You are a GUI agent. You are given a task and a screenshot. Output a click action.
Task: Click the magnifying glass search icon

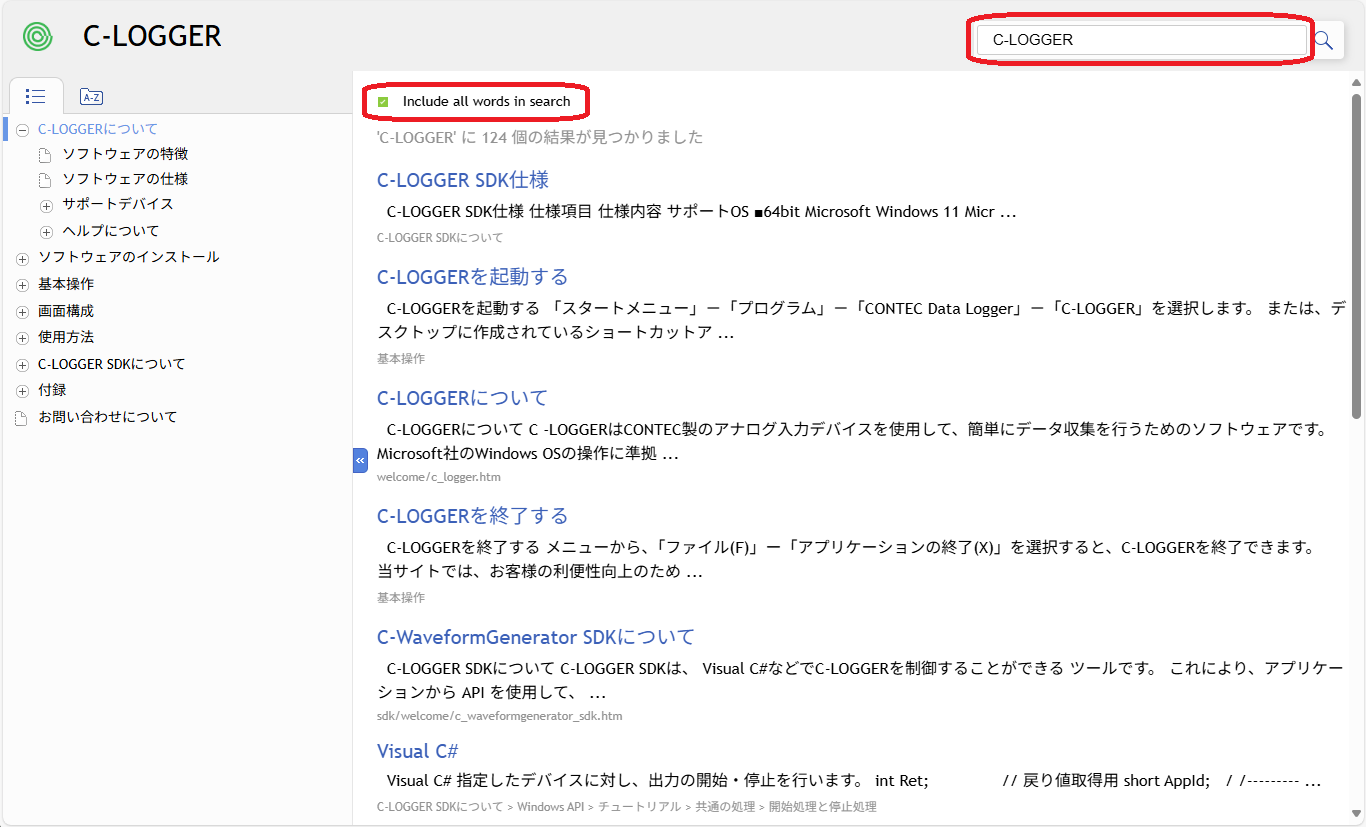1324,40
